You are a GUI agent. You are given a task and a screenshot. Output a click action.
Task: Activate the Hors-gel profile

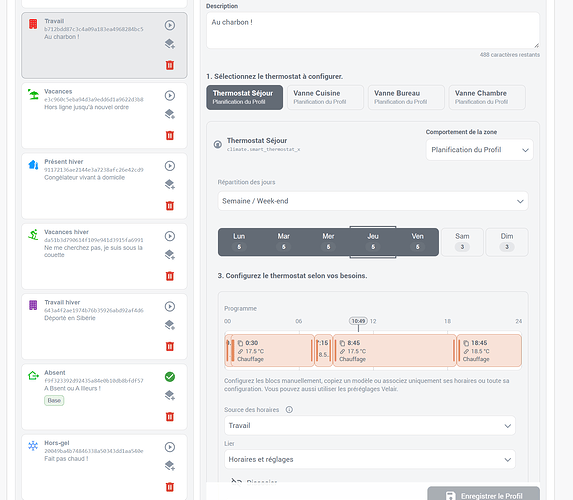(170, 447)
